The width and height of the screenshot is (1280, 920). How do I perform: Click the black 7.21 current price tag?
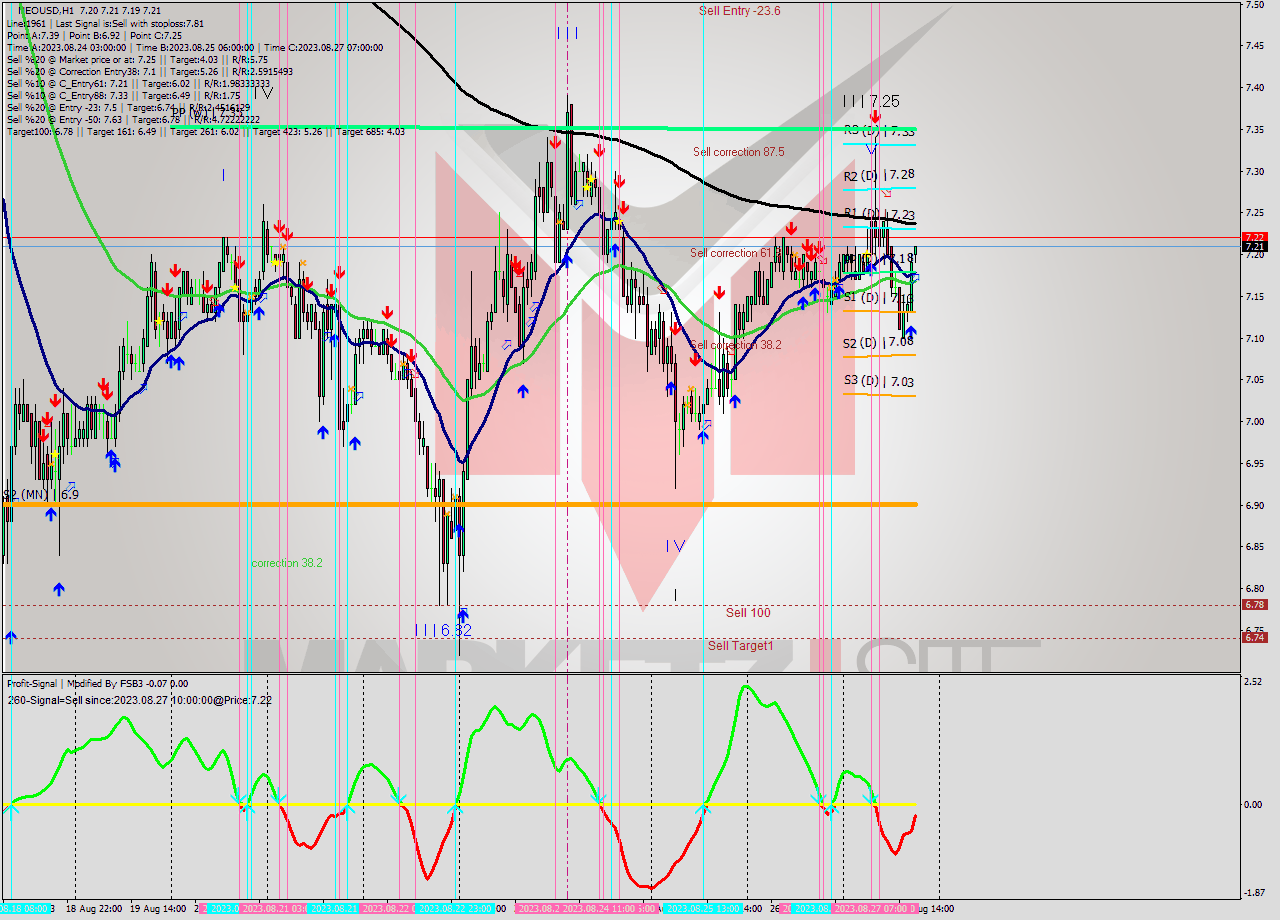point(1254,246)
